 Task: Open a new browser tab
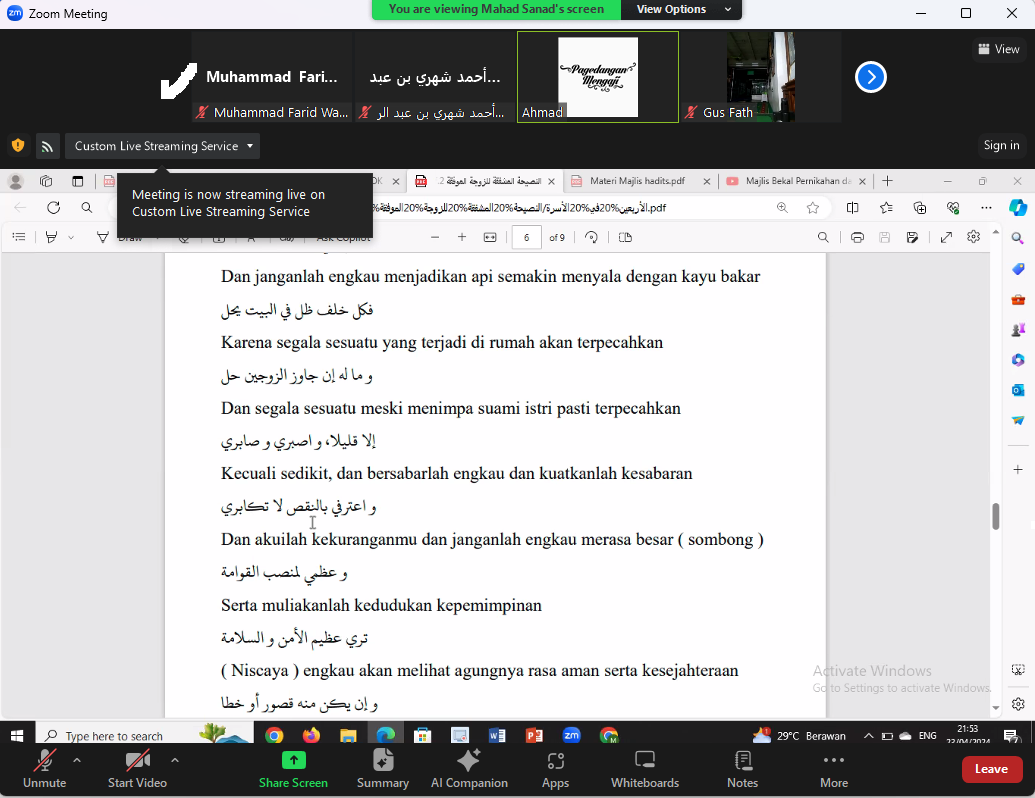tap(887, 181)
